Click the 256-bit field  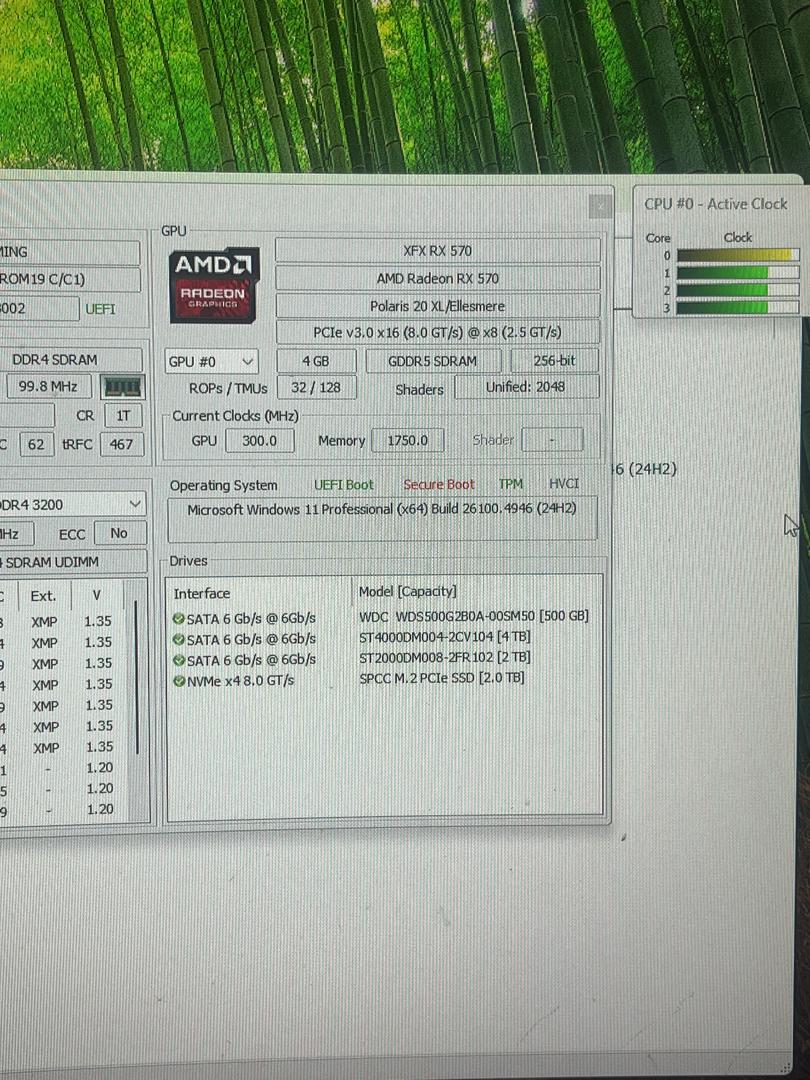click(554, 361)
